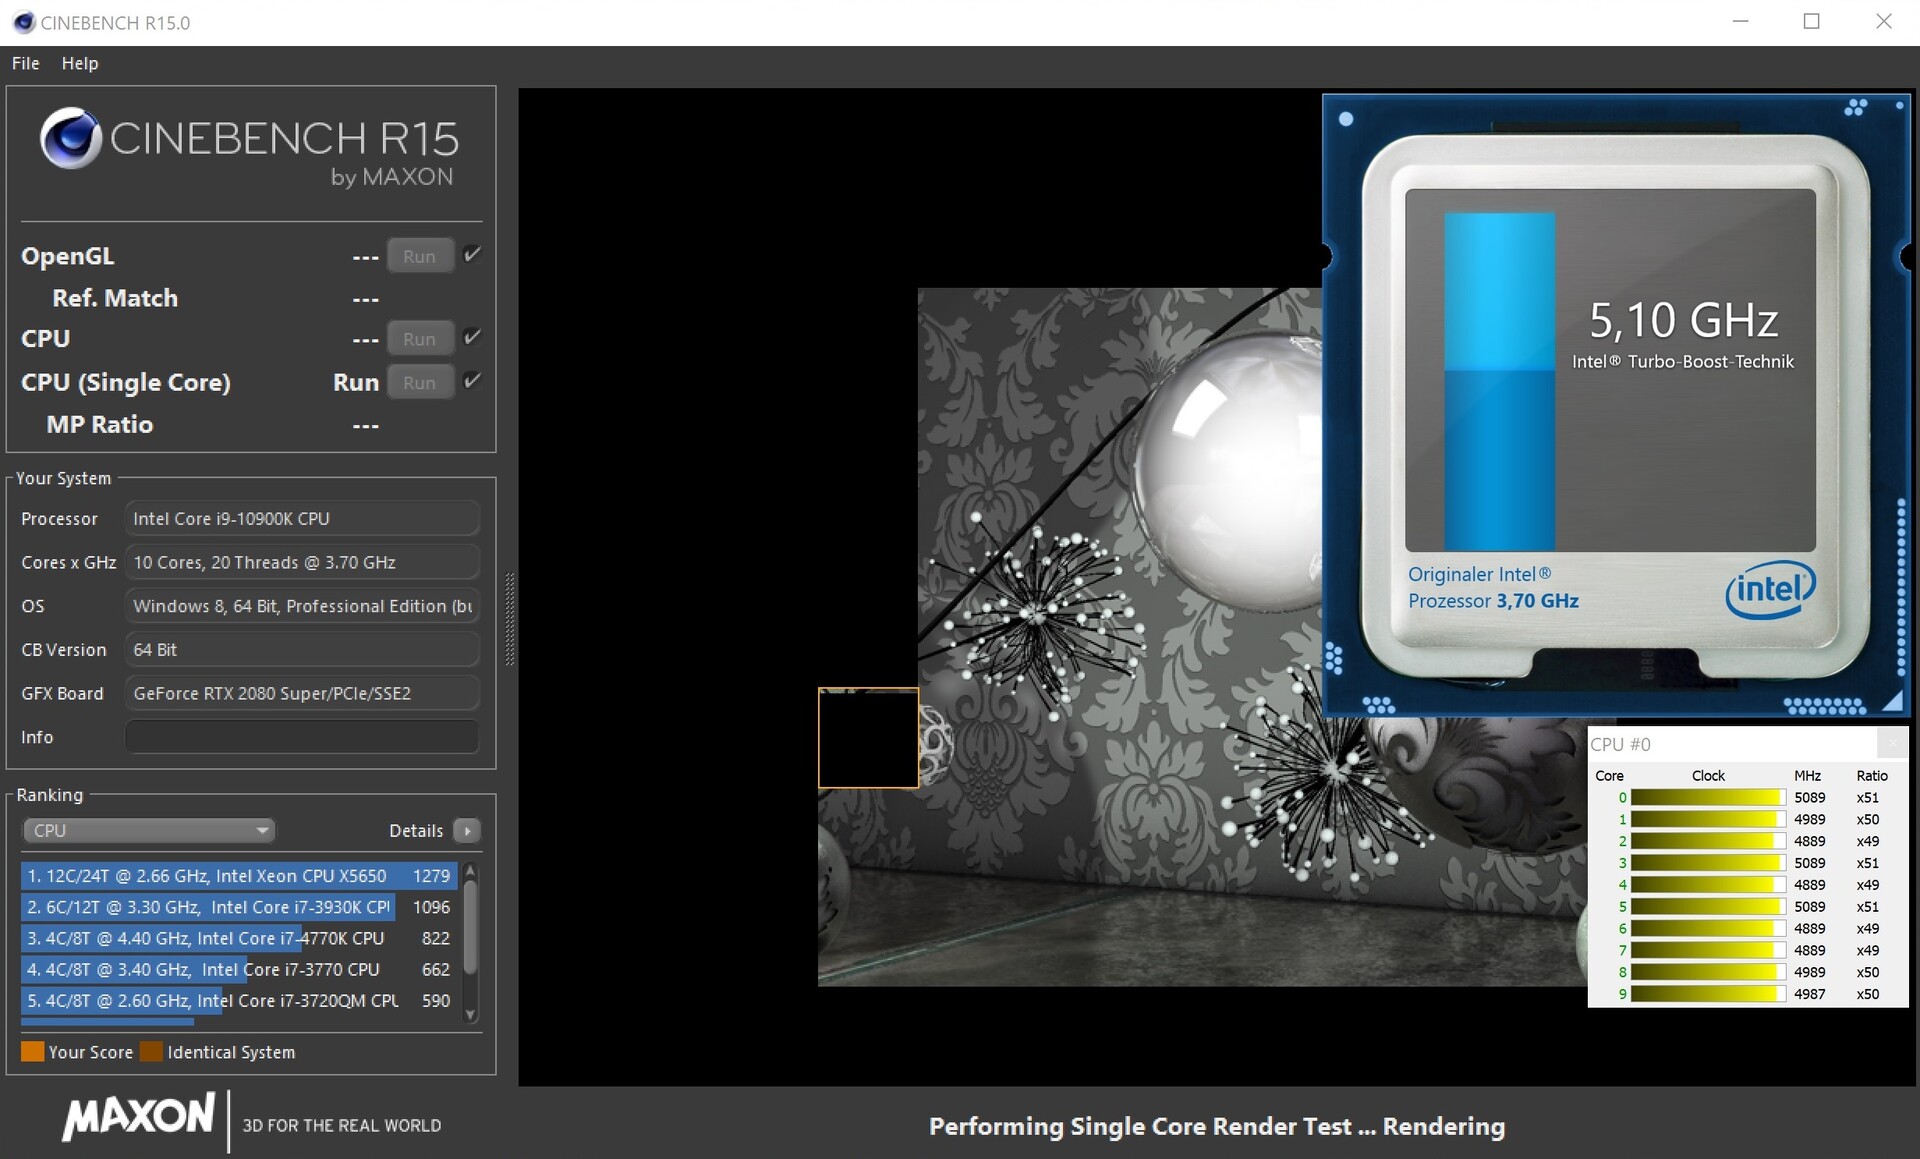This screenshot has height=1159, width=1920.
Task: Open the Help menu
Action: tap(80, 63)
